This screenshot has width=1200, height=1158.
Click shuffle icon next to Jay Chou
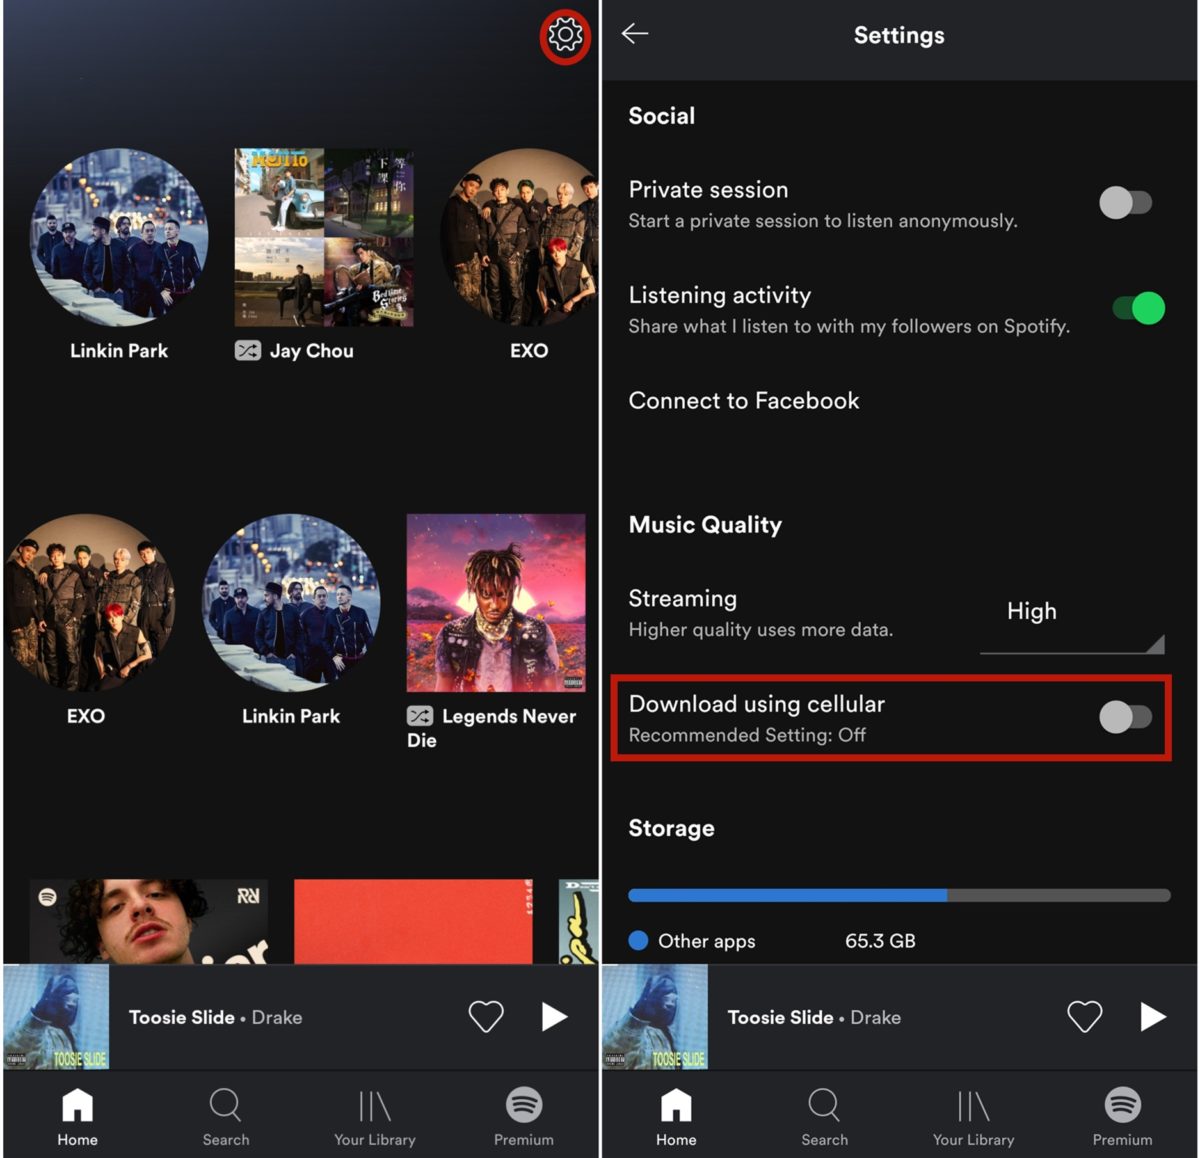tap(248, 351)
